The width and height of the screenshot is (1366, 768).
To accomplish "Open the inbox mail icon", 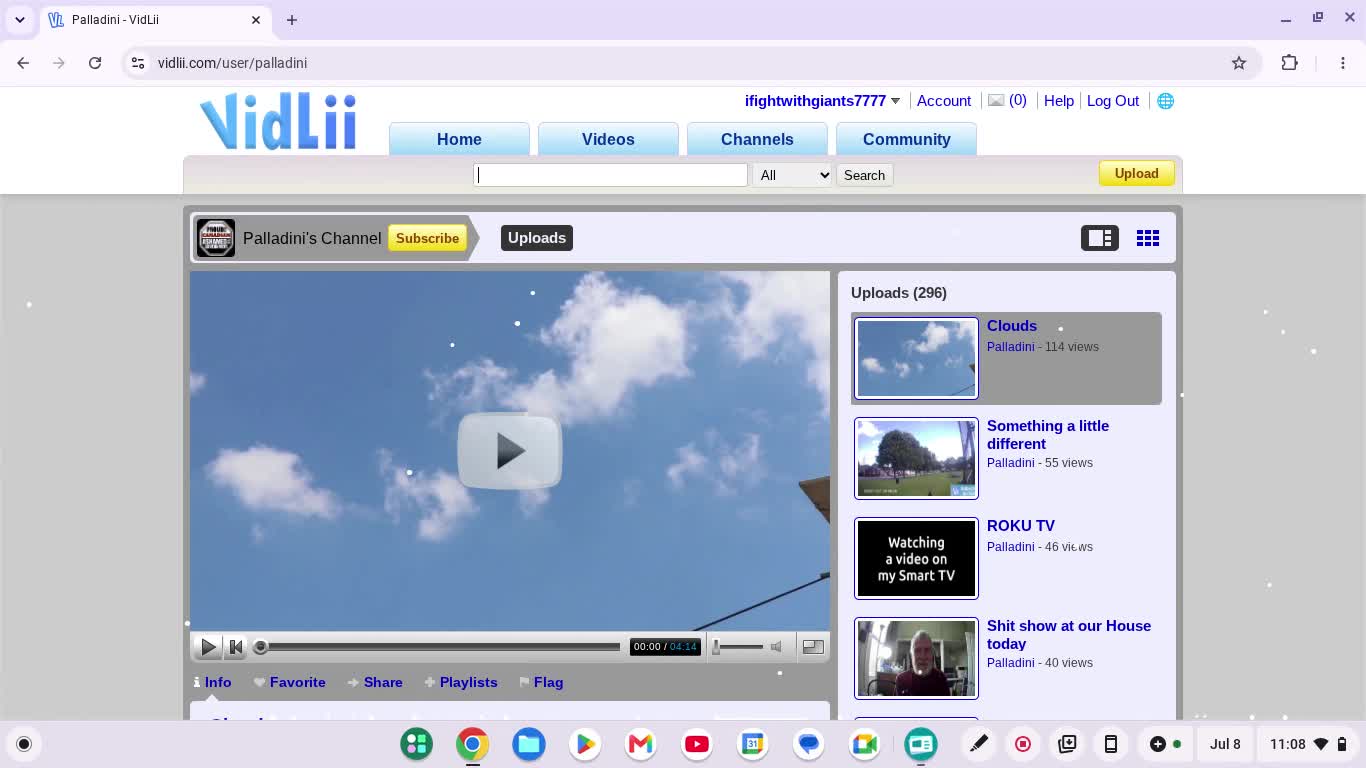I will tap(996, 100).
